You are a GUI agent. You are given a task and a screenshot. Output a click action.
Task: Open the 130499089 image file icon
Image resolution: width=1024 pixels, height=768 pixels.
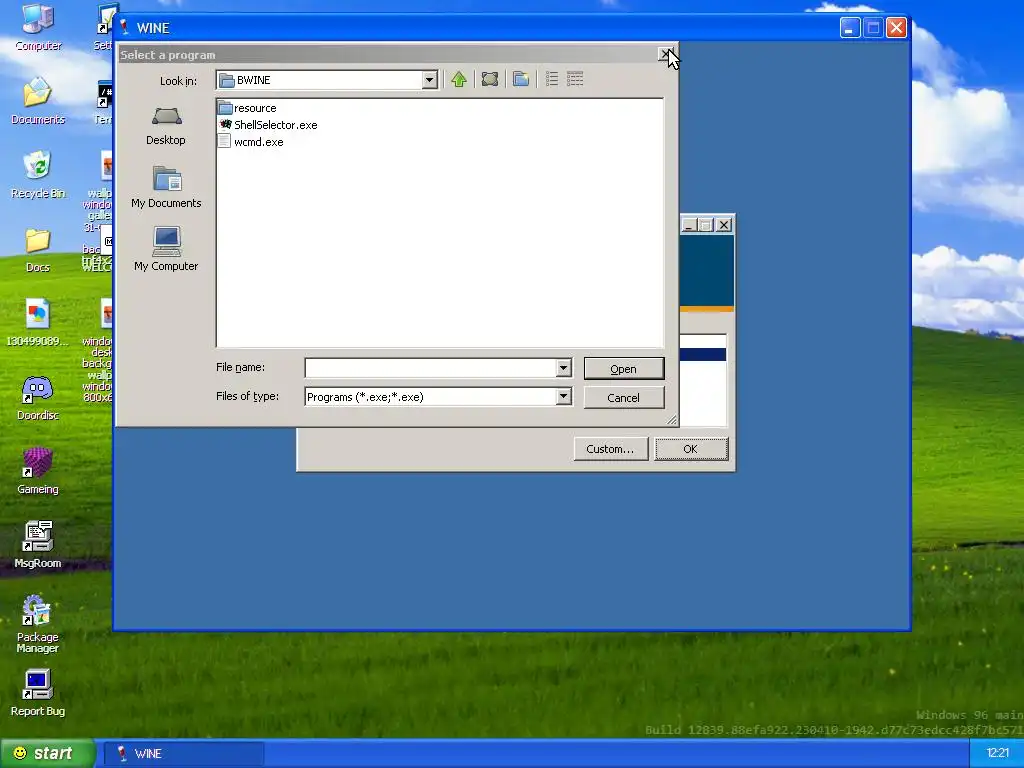37,323
